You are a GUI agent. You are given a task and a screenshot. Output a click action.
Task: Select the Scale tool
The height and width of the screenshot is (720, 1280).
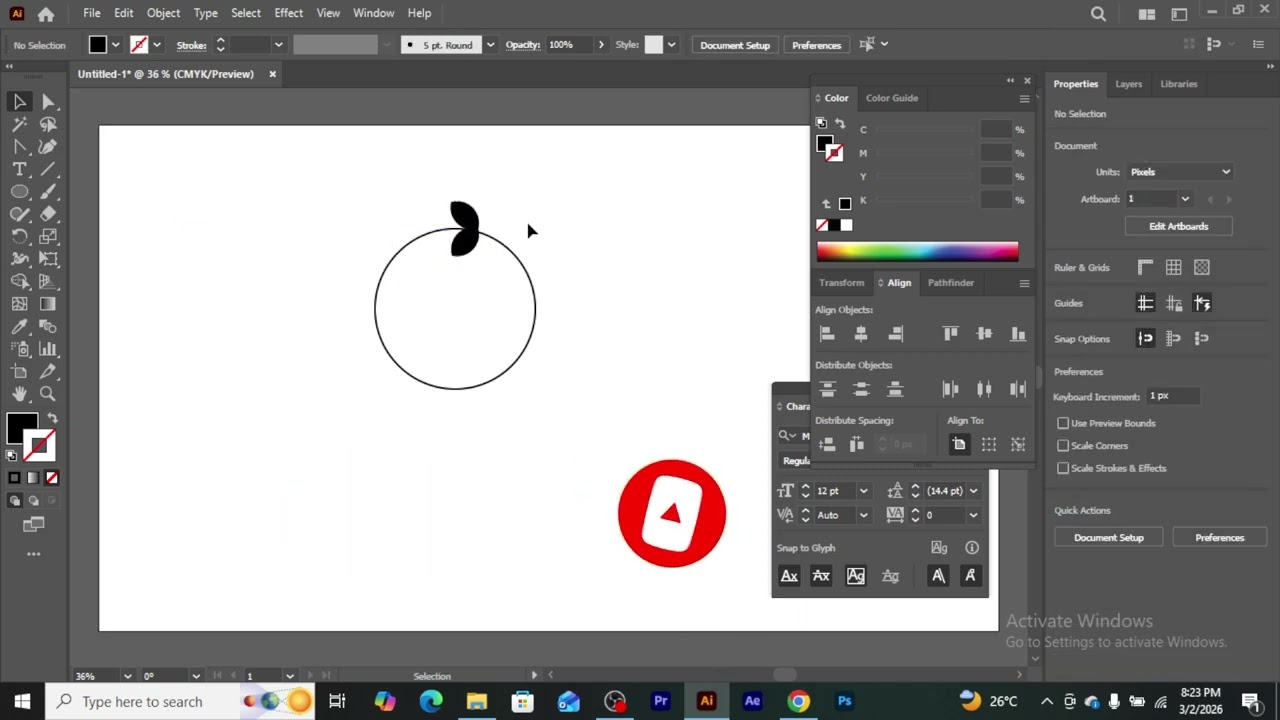click(x=48, y=237)
